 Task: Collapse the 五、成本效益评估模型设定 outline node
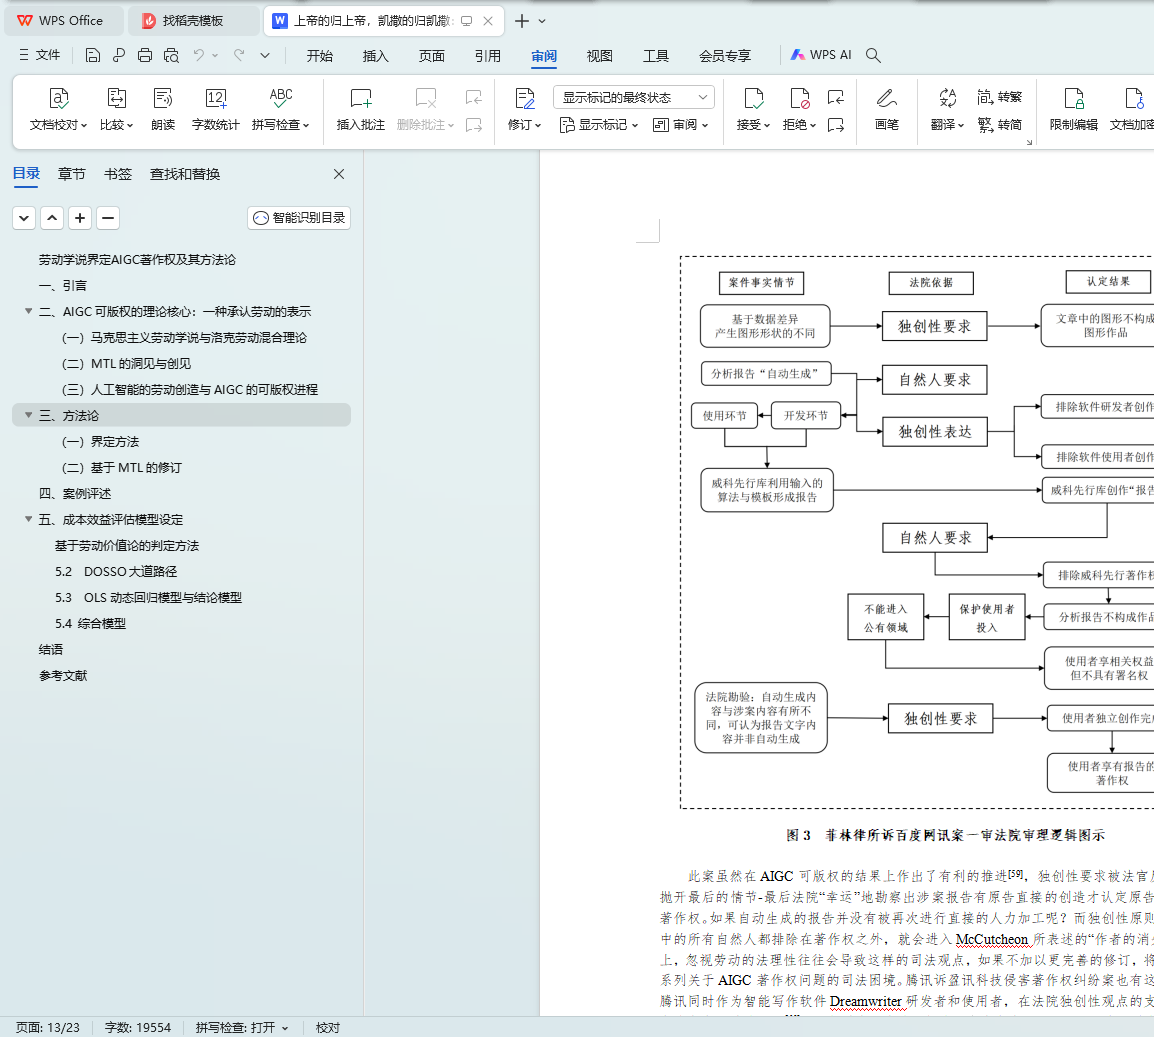point(29,519)
